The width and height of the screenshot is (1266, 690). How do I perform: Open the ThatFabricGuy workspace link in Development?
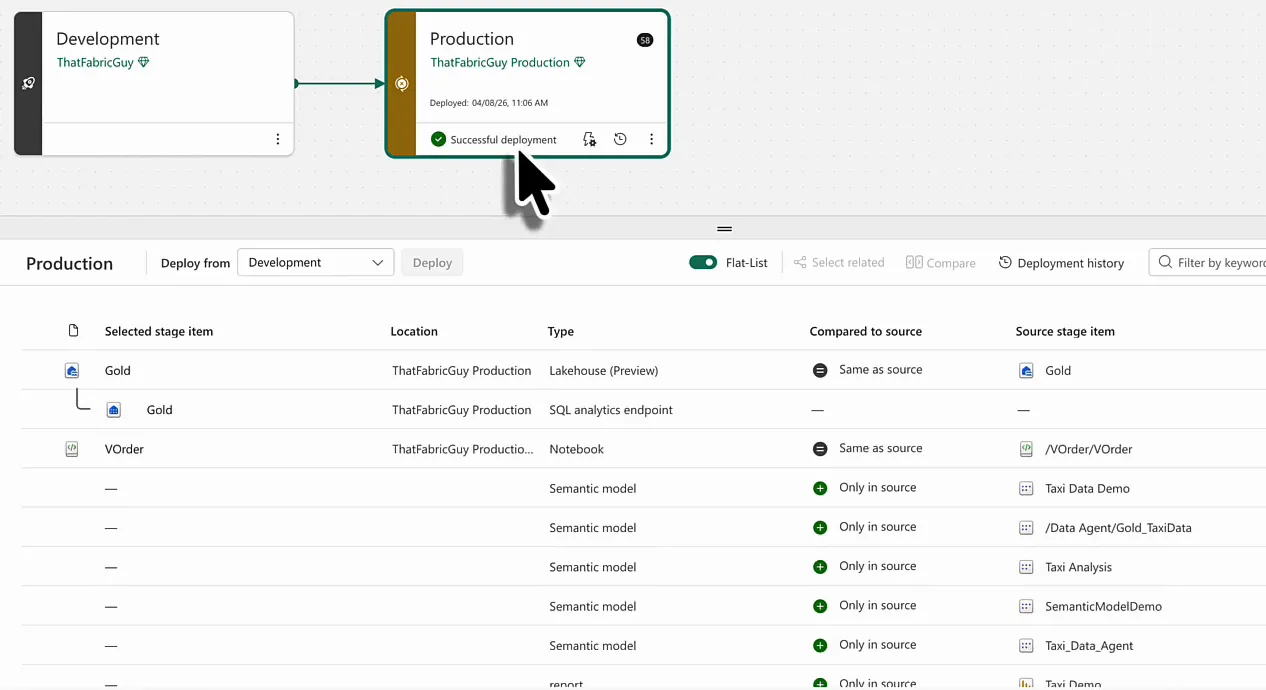(x=95, y=62)
